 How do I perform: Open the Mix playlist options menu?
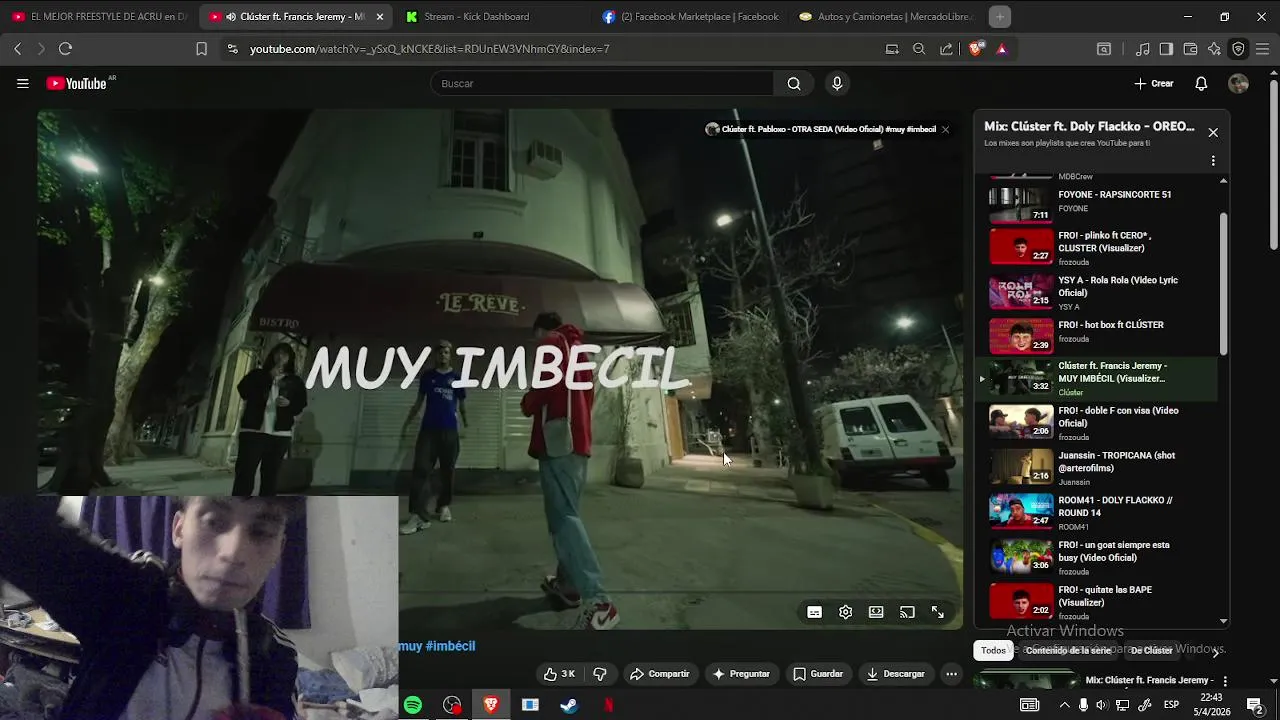pos(1213,160)
